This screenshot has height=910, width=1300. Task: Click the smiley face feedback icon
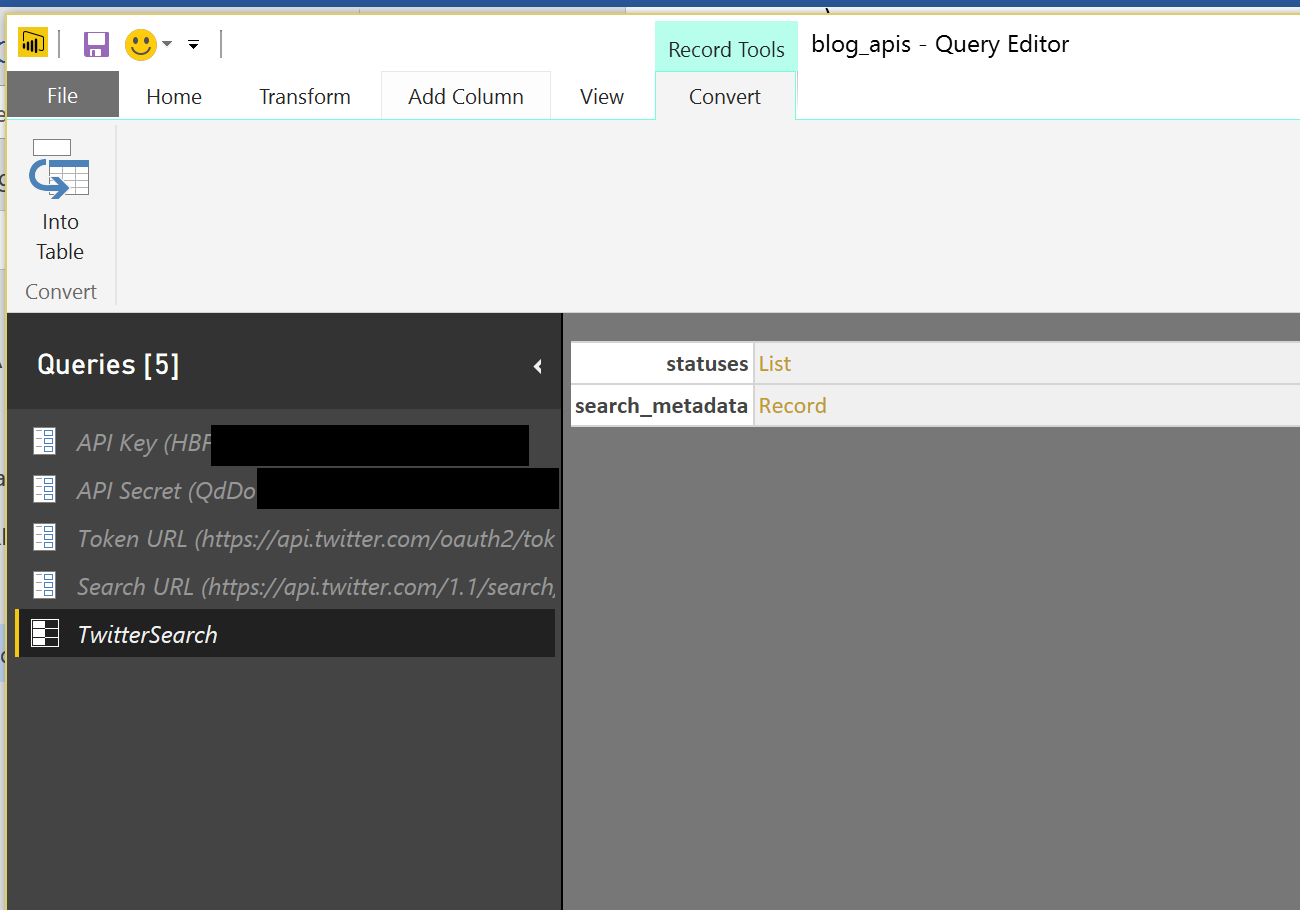(x=140, y=44)
